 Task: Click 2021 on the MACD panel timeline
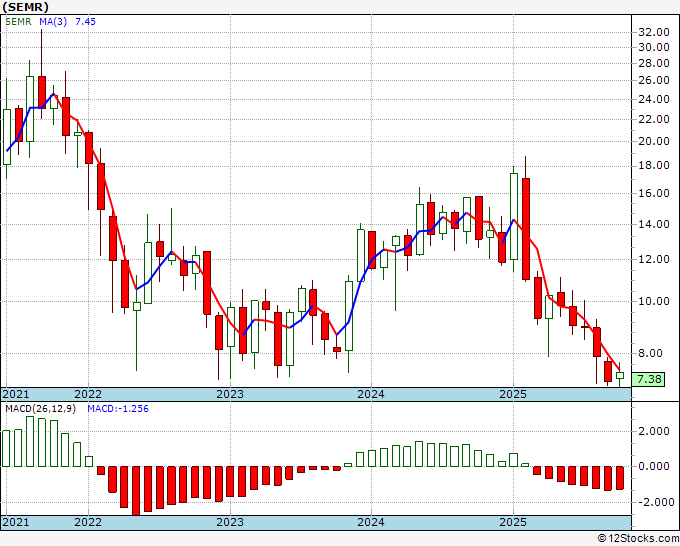tap(16, 522)
